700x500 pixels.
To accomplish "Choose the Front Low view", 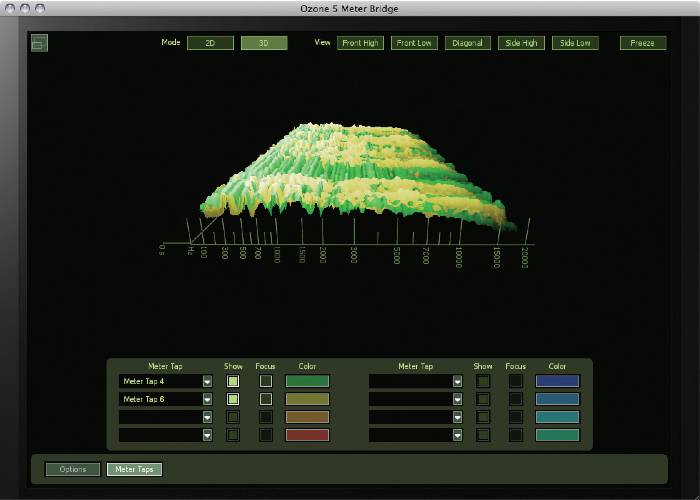I will [415, 43].
